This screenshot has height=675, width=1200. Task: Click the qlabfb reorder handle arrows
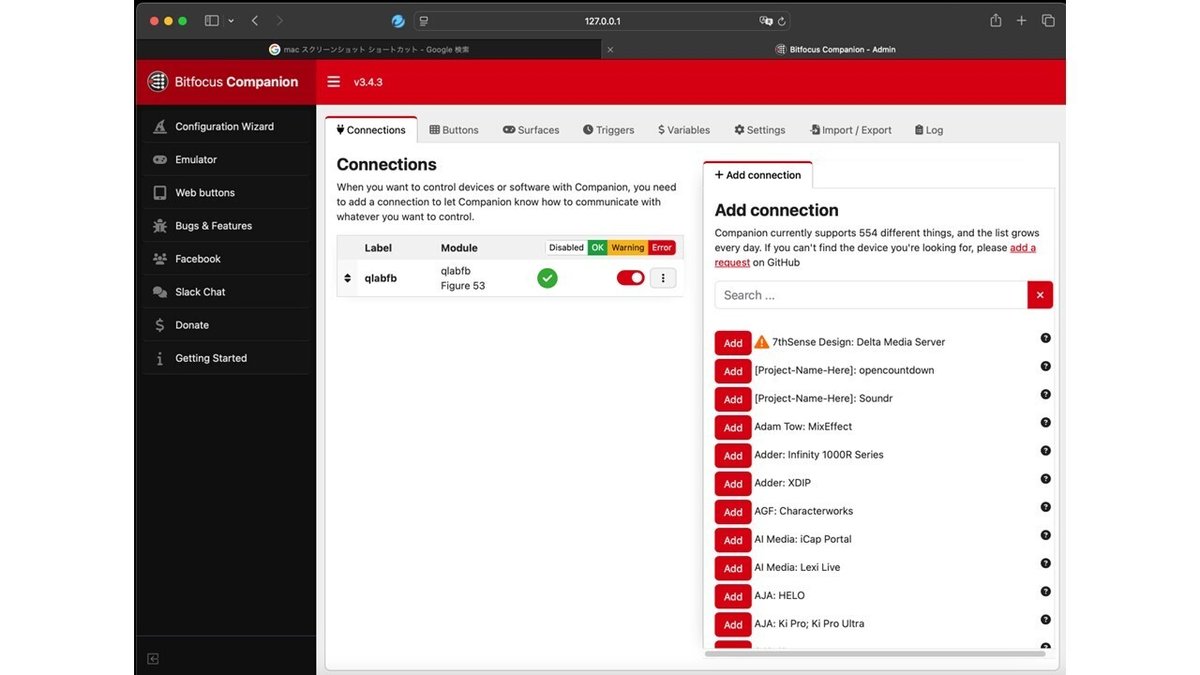point(348,278)
